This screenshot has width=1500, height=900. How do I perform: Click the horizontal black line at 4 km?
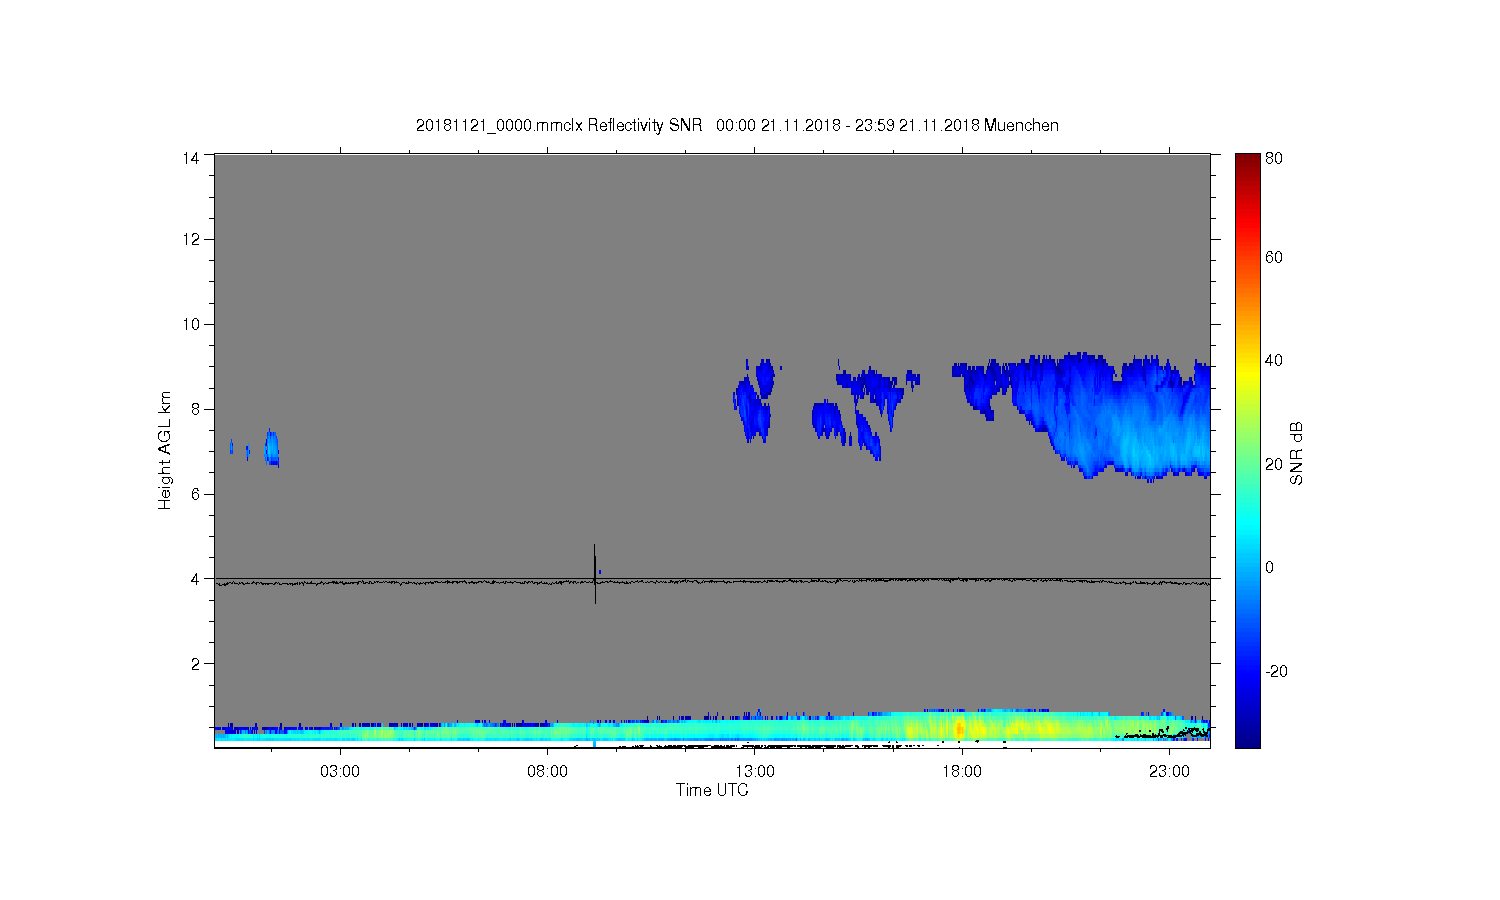(x=712, y=581)
